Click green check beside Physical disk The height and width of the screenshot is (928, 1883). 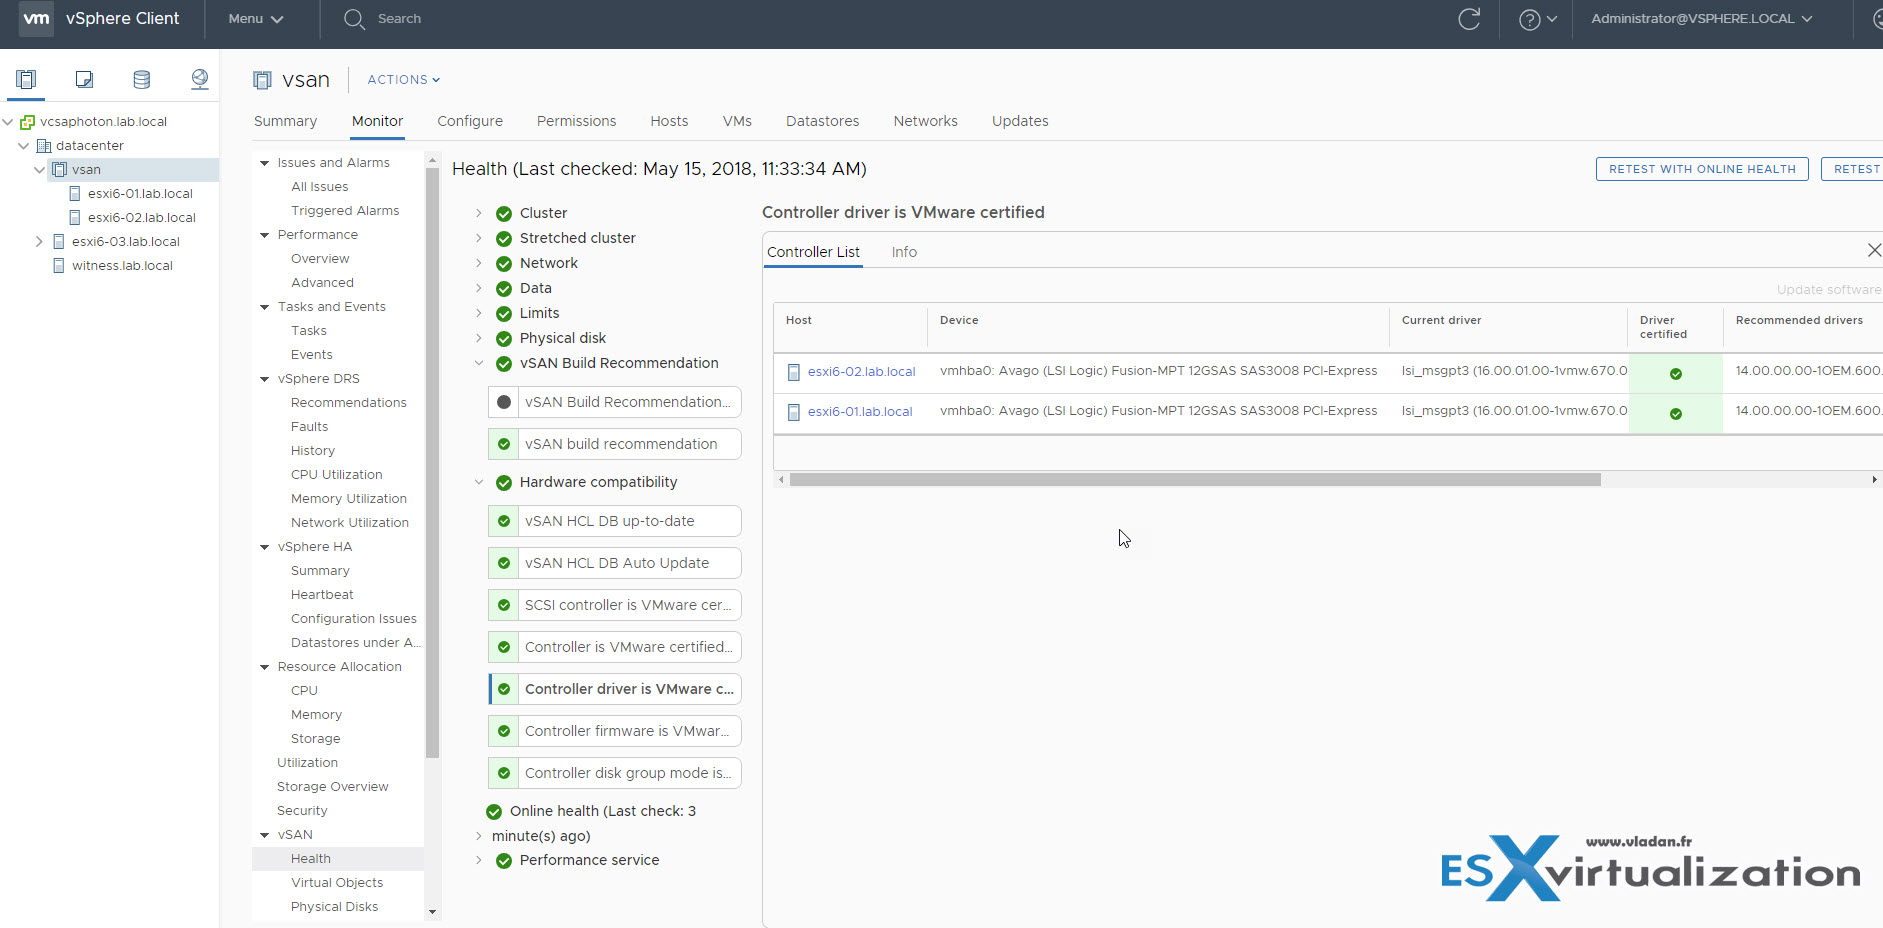click(504, 338)
